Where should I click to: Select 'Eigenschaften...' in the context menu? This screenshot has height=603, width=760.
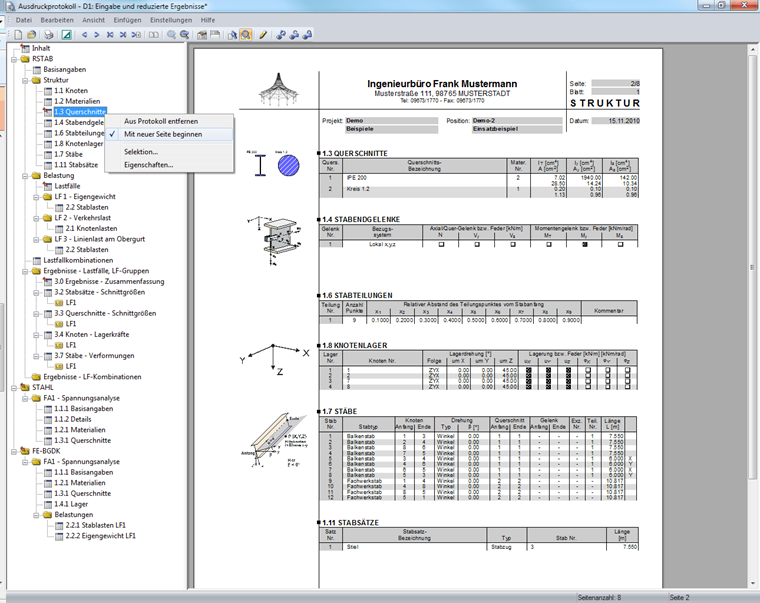click(148, 165)
